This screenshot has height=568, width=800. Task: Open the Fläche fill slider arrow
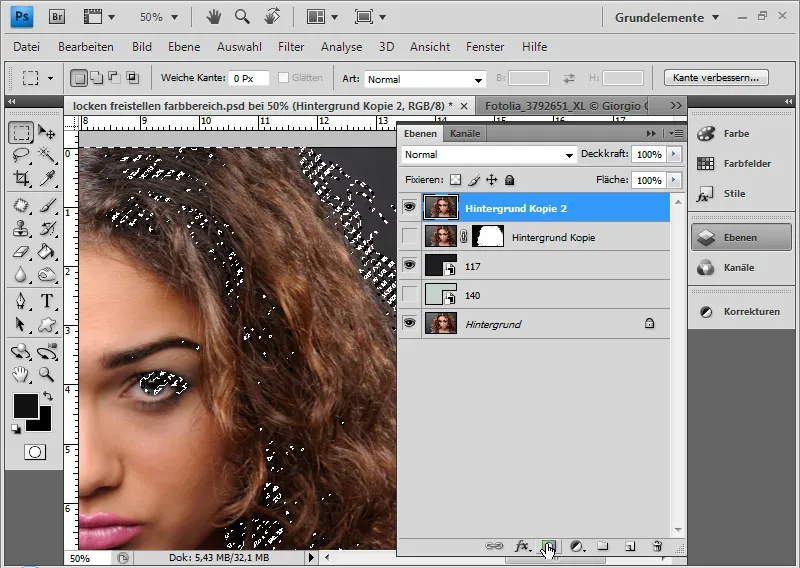pos(674,180)
